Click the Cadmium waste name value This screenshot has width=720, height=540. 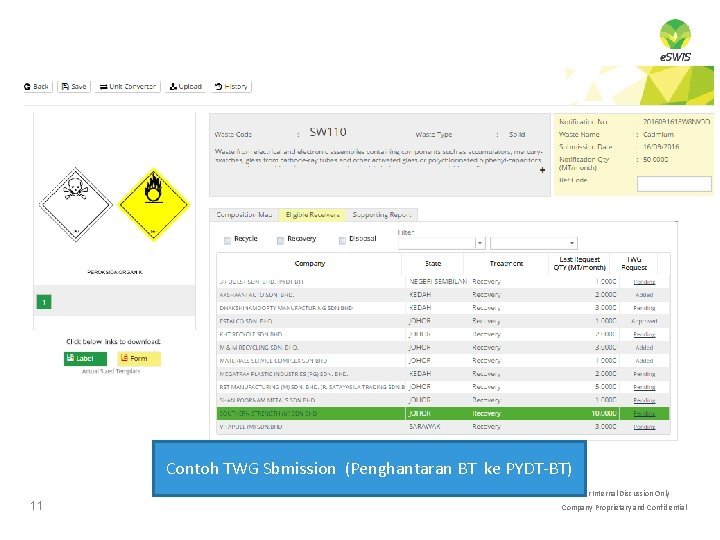click(658, 135)
